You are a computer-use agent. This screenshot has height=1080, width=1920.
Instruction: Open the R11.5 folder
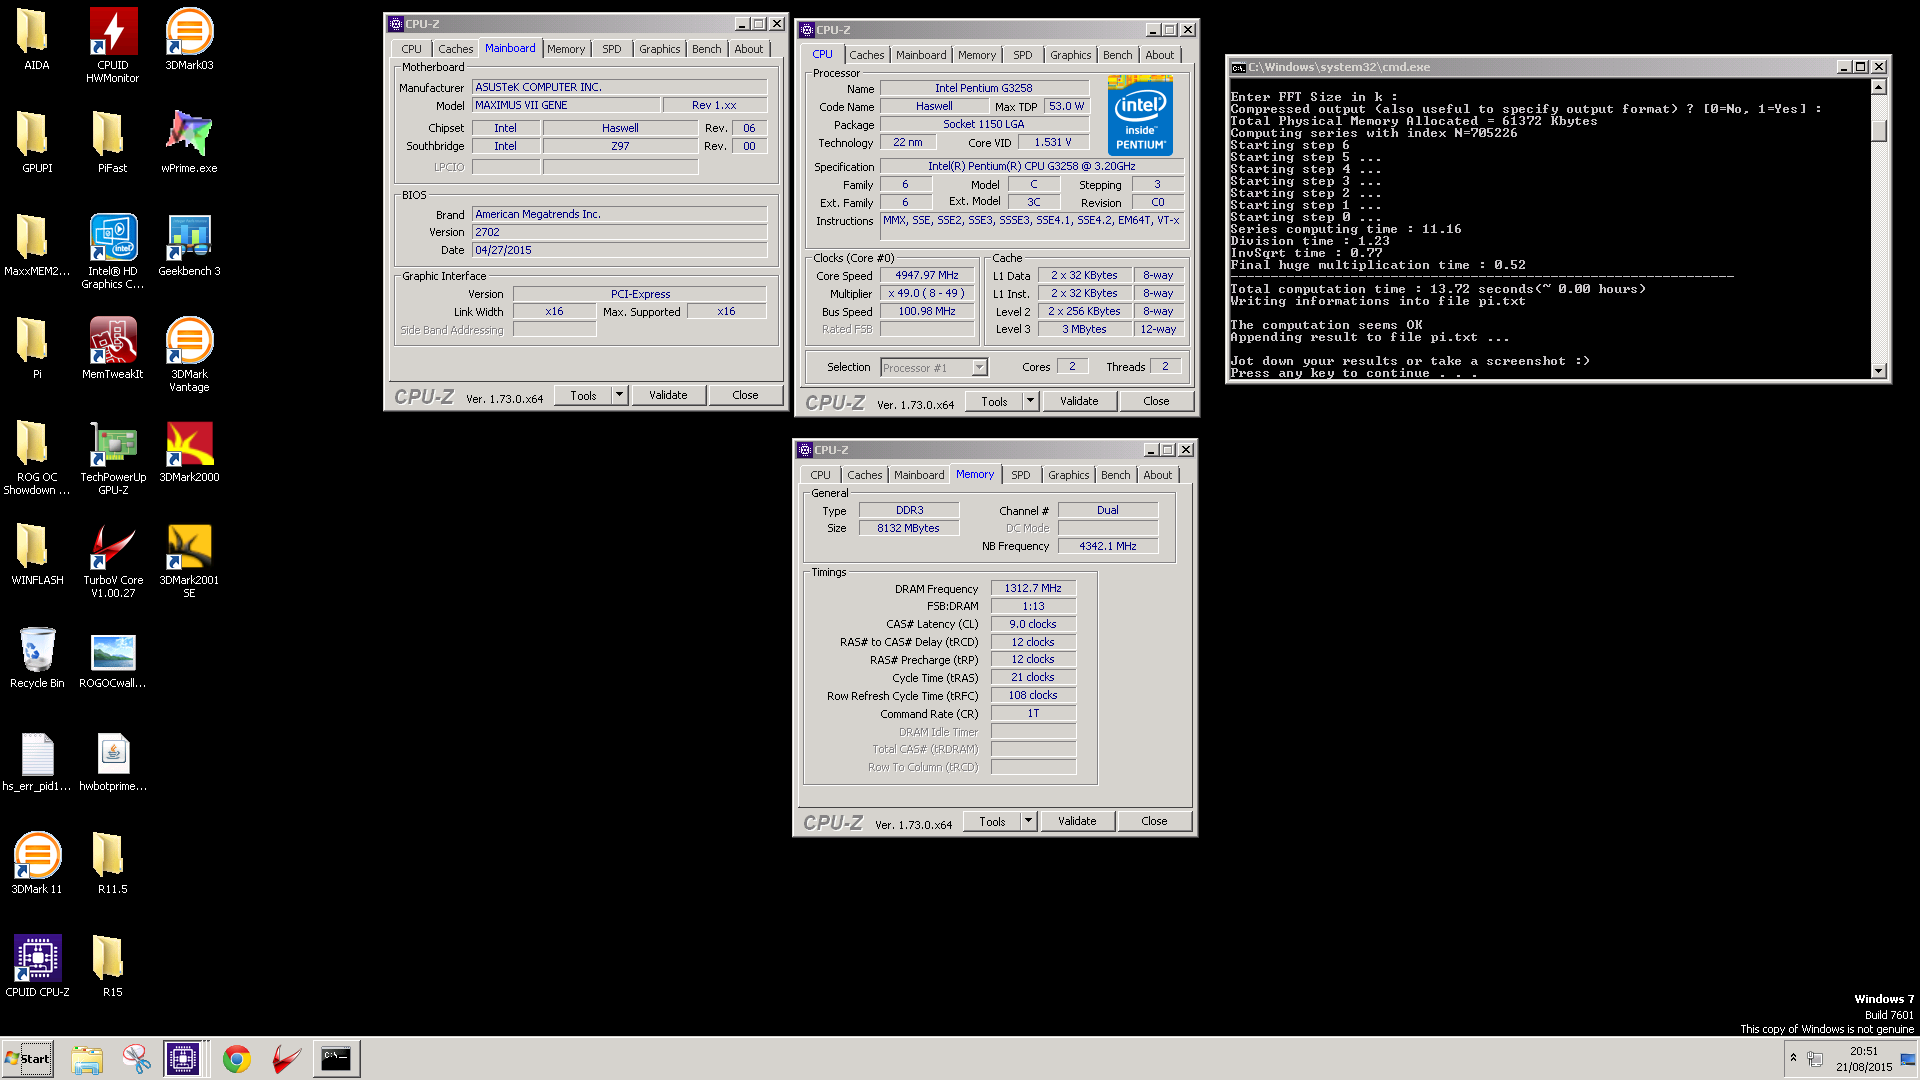[112, 864]
